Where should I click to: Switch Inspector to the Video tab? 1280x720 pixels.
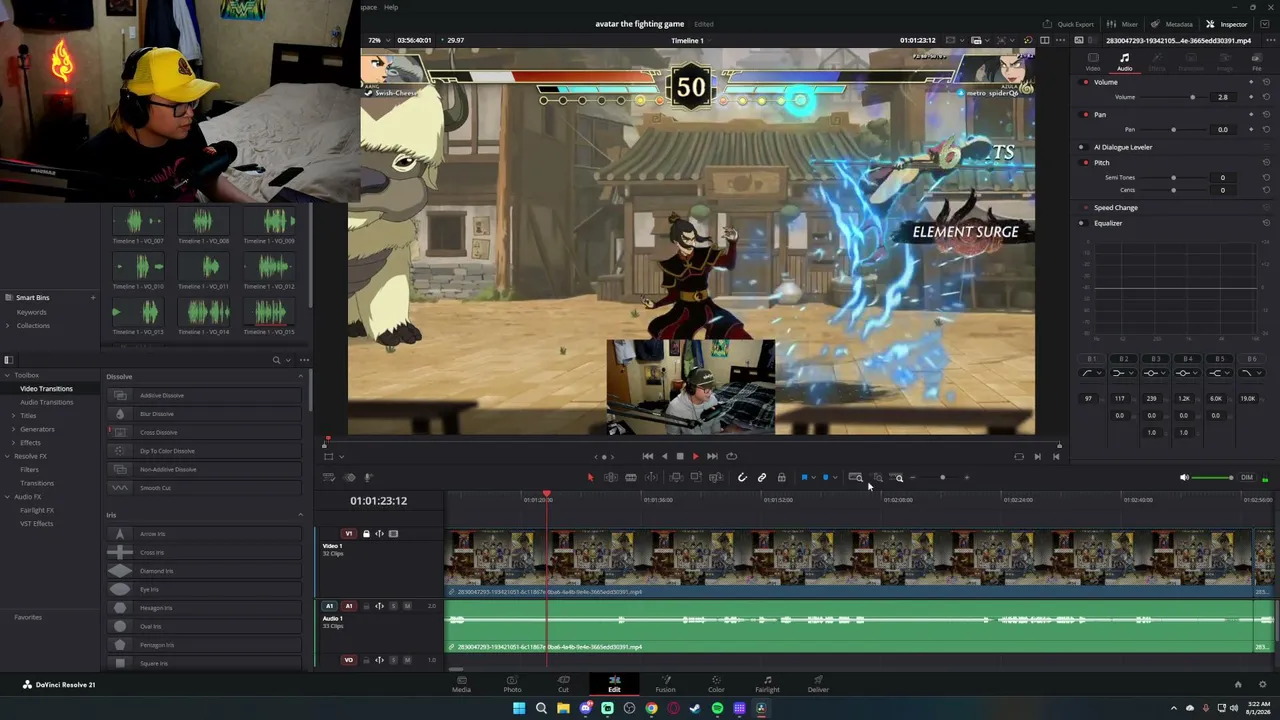[1093, 62]
